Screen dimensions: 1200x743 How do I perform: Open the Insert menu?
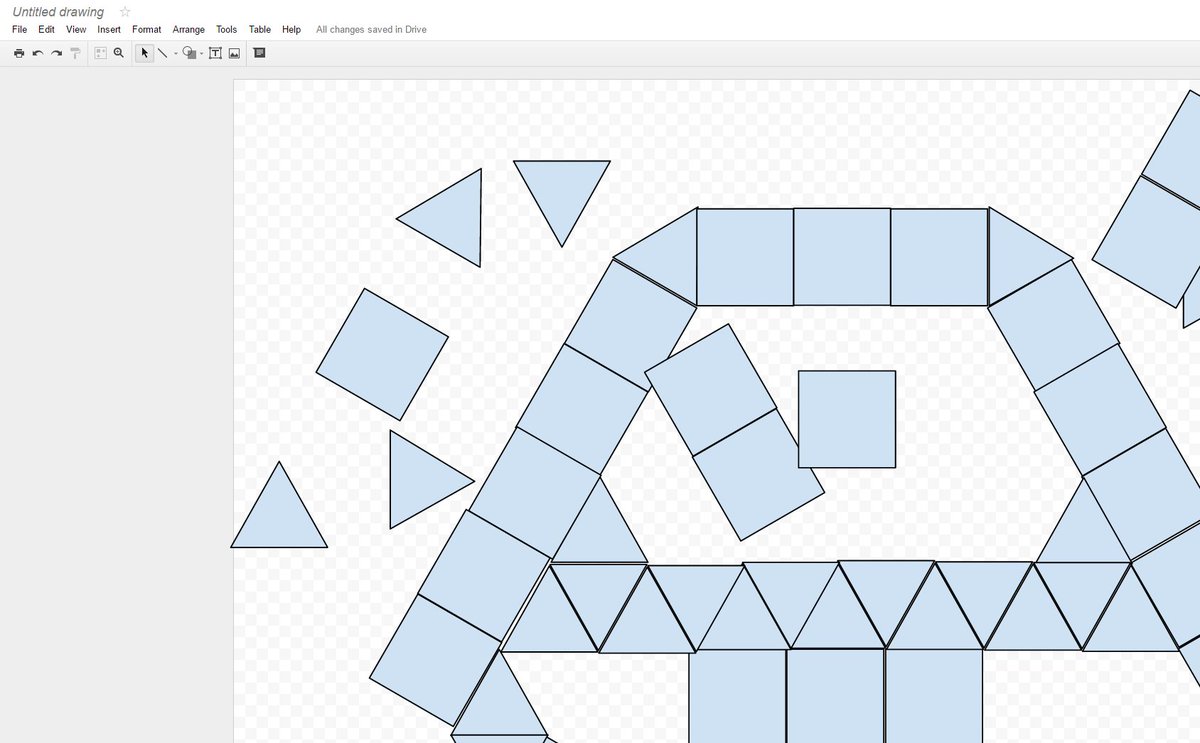pos(109,29)
